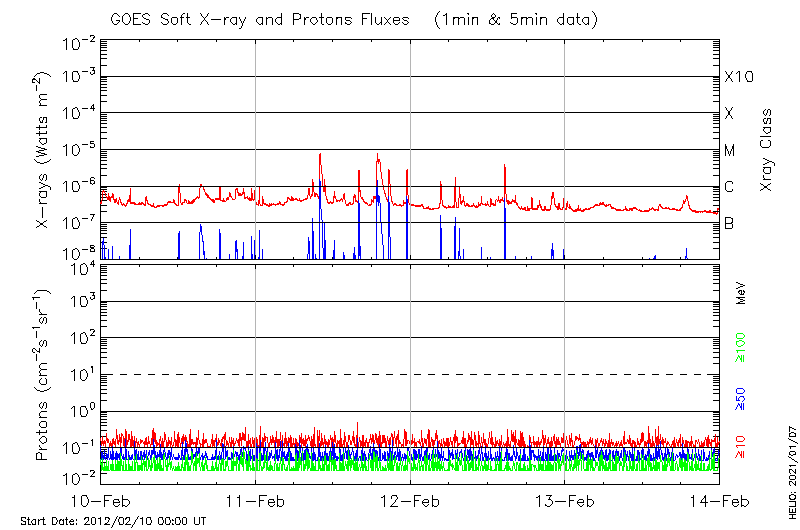Click the 13-Feb date tick label
Screen dimensions: 800x530
565,501
